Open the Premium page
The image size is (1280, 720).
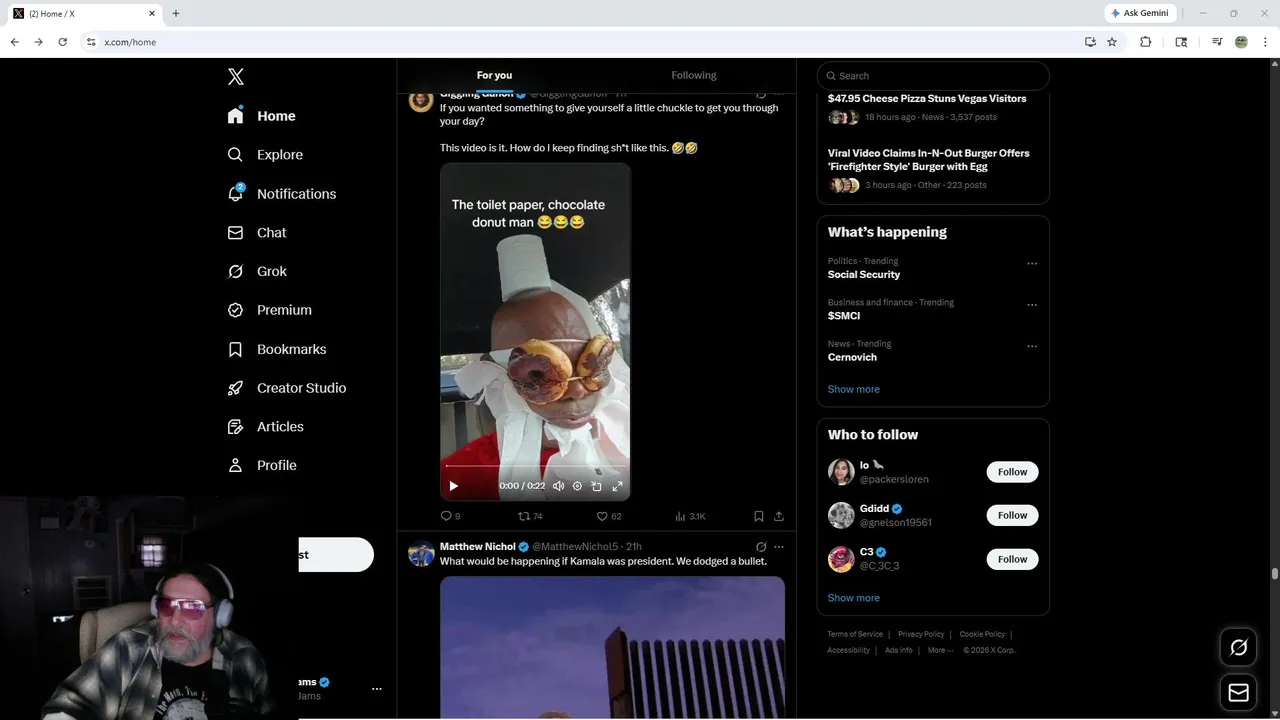(x=270, y=310)
